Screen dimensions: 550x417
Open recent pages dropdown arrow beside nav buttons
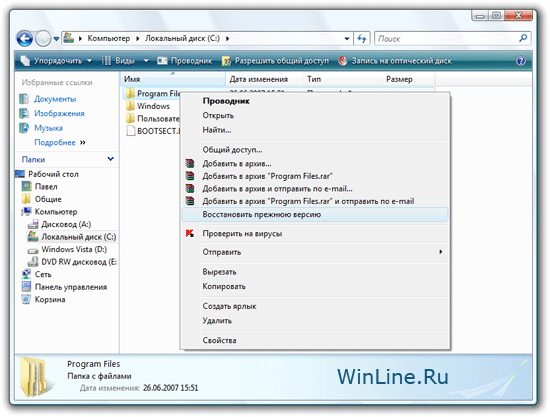56,39
